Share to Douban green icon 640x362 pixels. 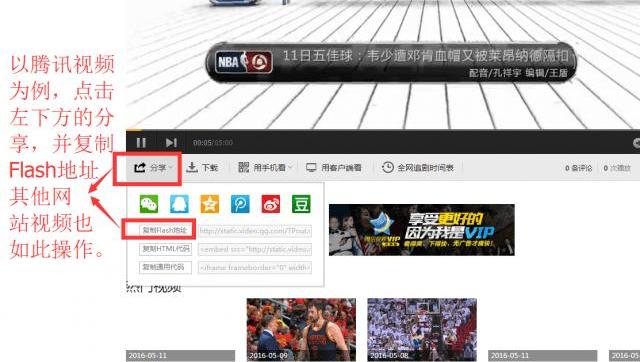[x=301, y=204]
